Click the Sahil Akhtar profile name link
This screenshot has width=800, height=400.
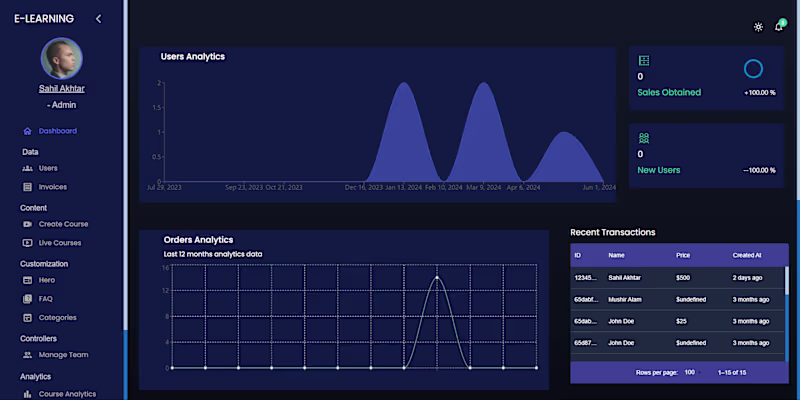coord(62,89)
